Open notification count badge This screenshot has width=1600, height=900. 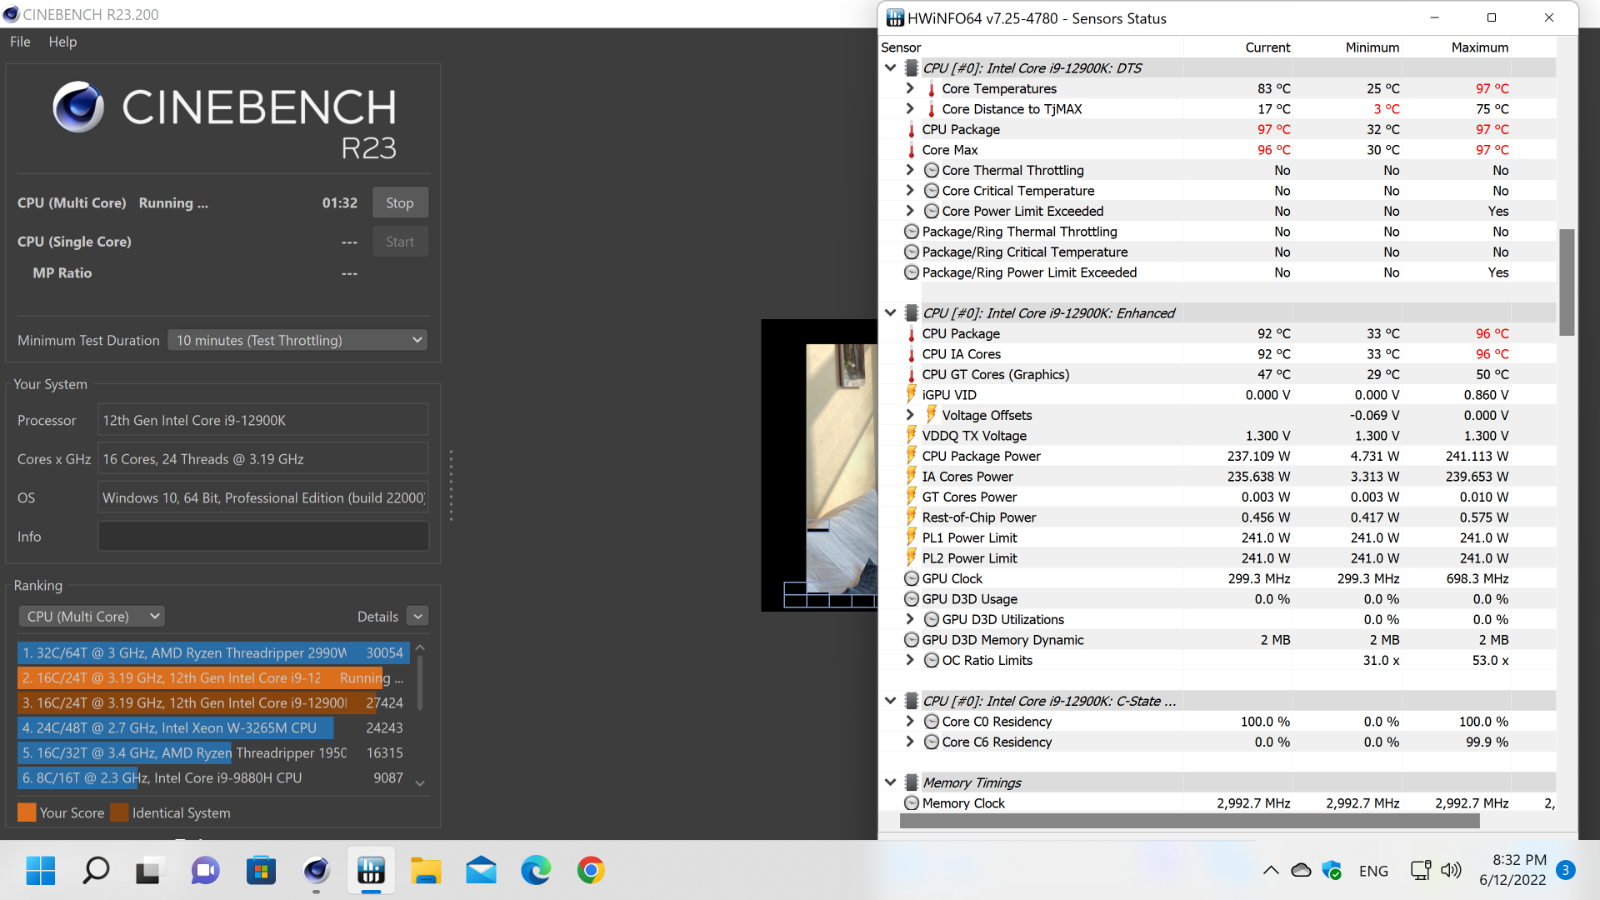(x=1566, y=870)
